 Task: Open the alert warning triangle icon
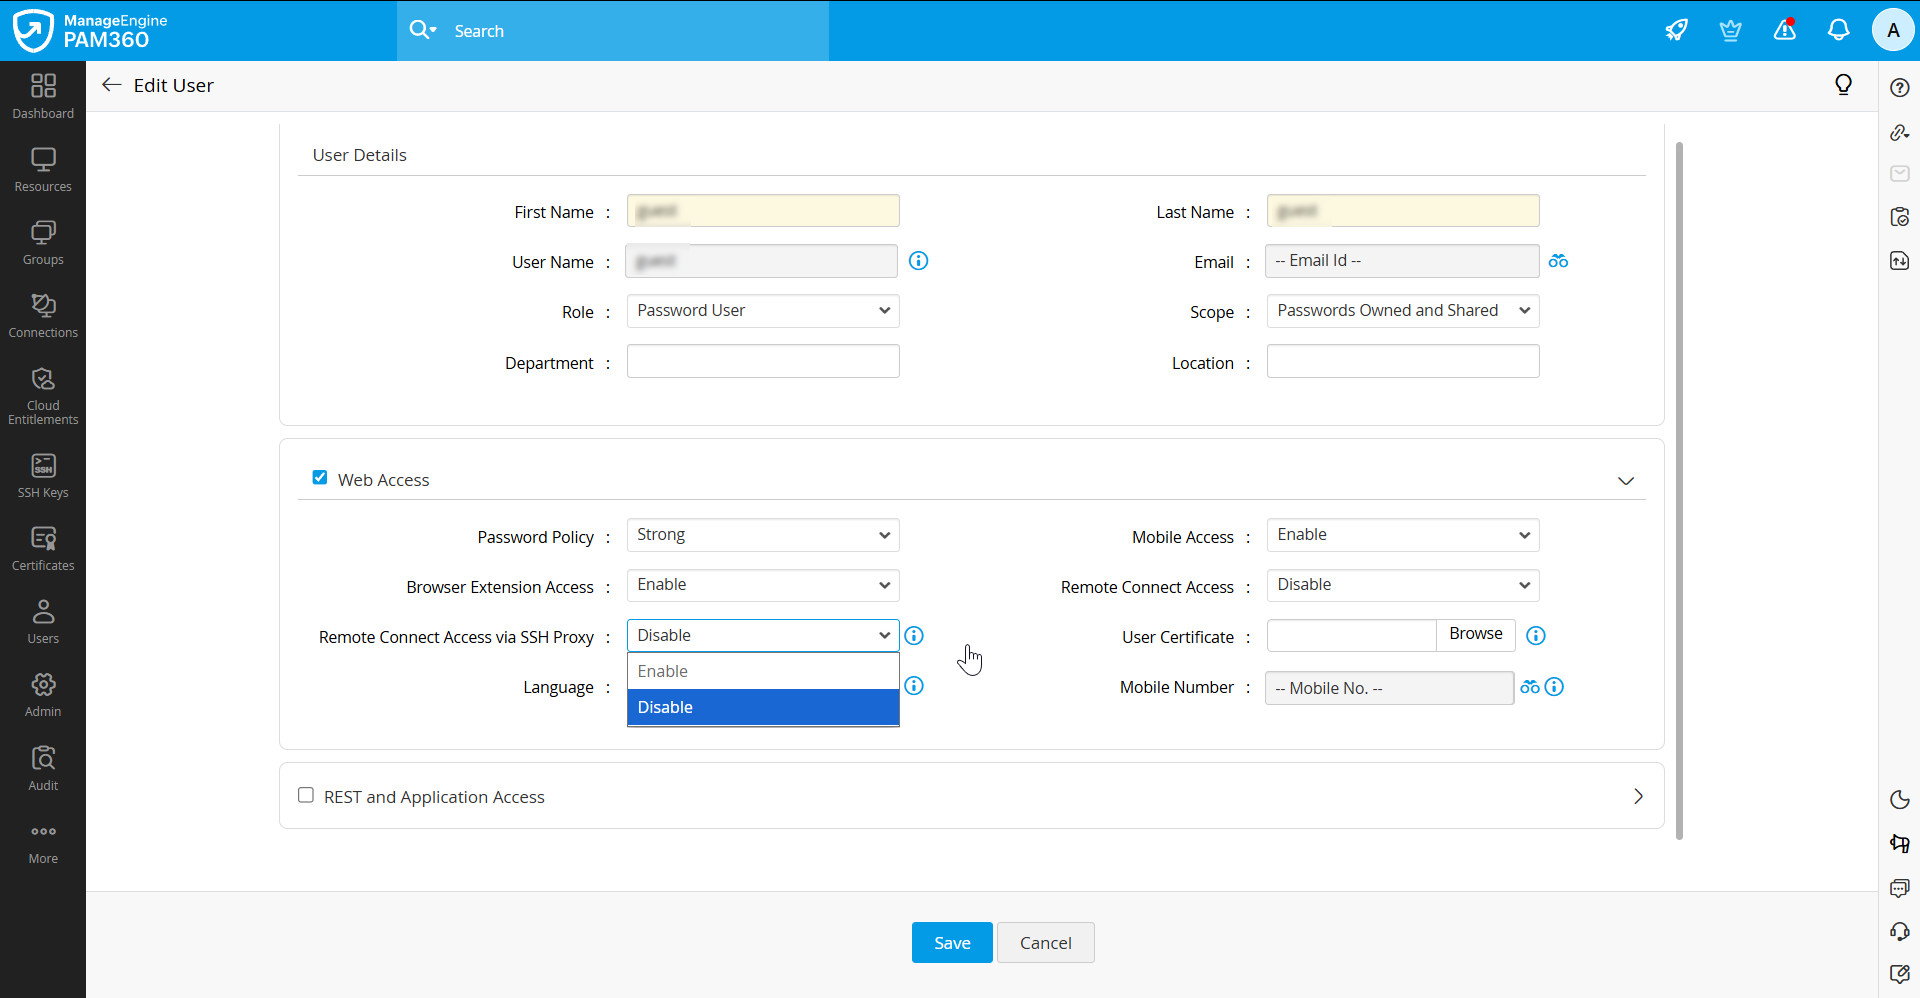coord(1785,30)
